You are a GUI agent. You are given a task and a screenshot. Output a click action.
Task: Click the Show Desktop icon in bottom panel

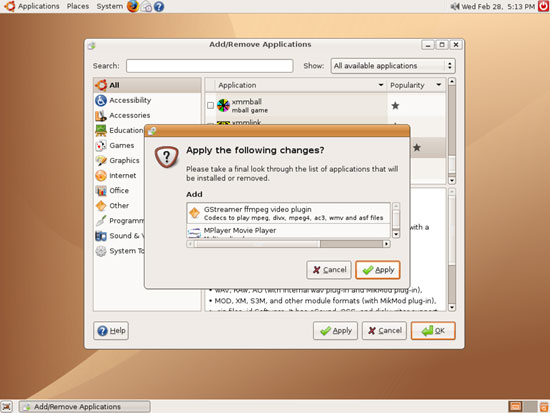coord(6,407)
